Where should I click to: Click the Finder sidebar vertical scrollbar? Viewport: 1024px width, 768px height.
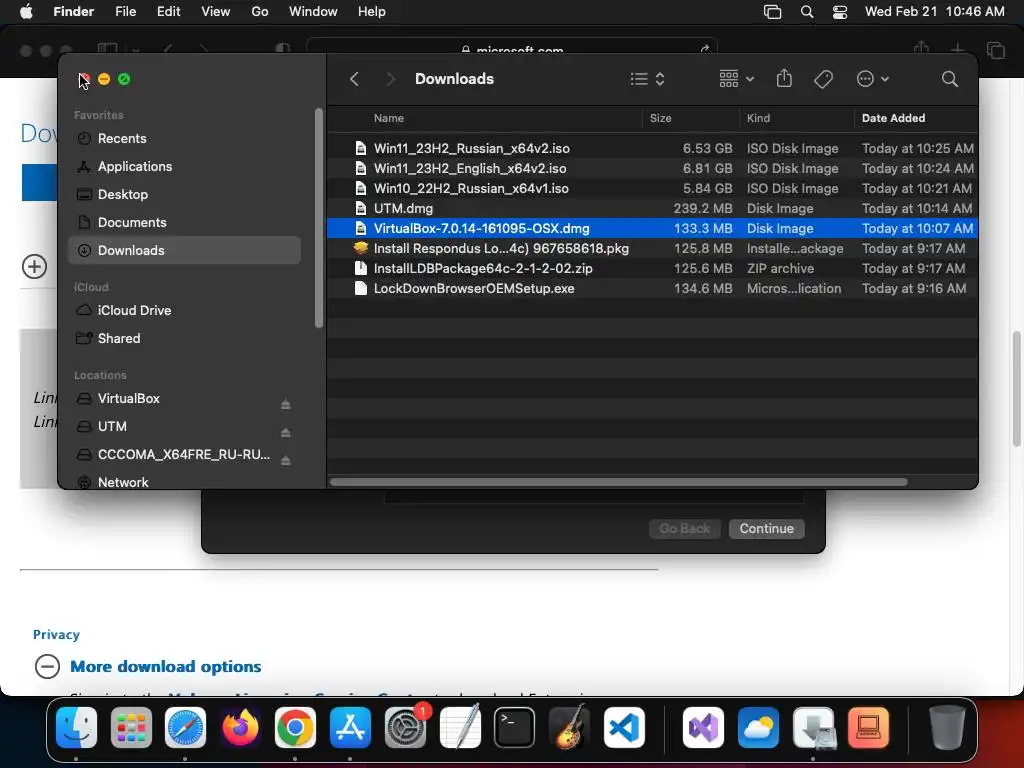click(319, 218)
